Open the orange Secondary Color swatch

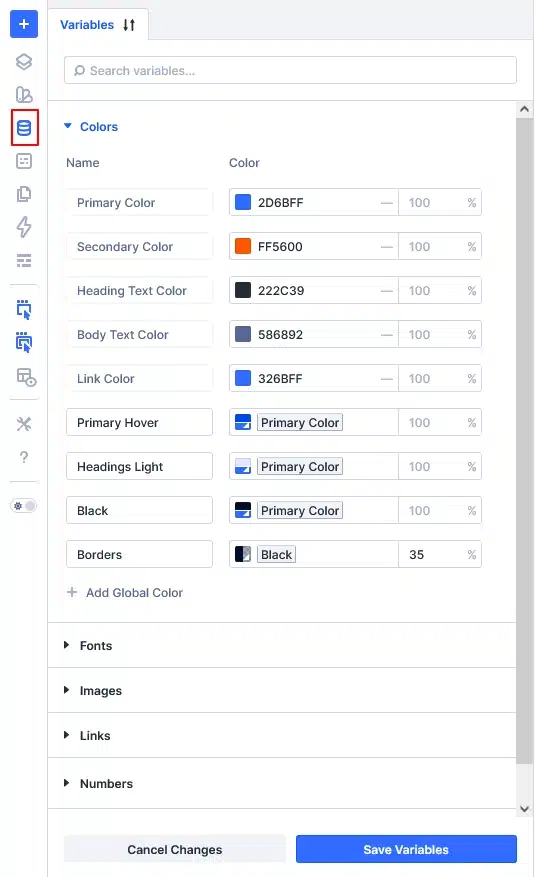tap(243, 246)
